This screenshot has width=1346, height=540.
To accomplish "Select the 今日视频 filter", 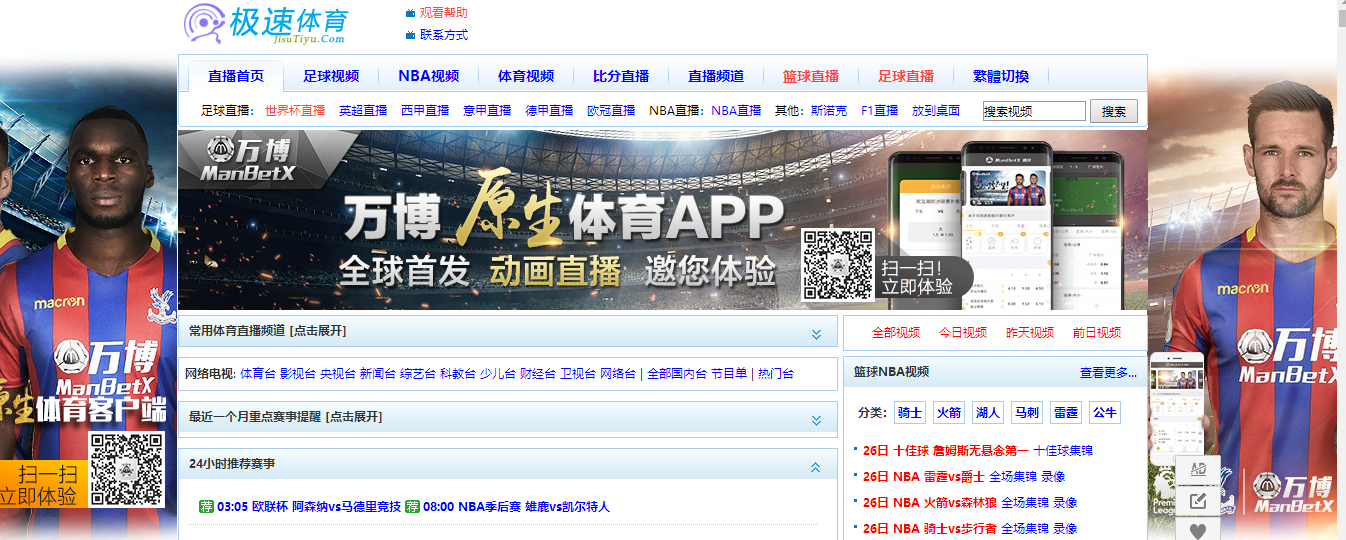I will (x=963, y=333).
